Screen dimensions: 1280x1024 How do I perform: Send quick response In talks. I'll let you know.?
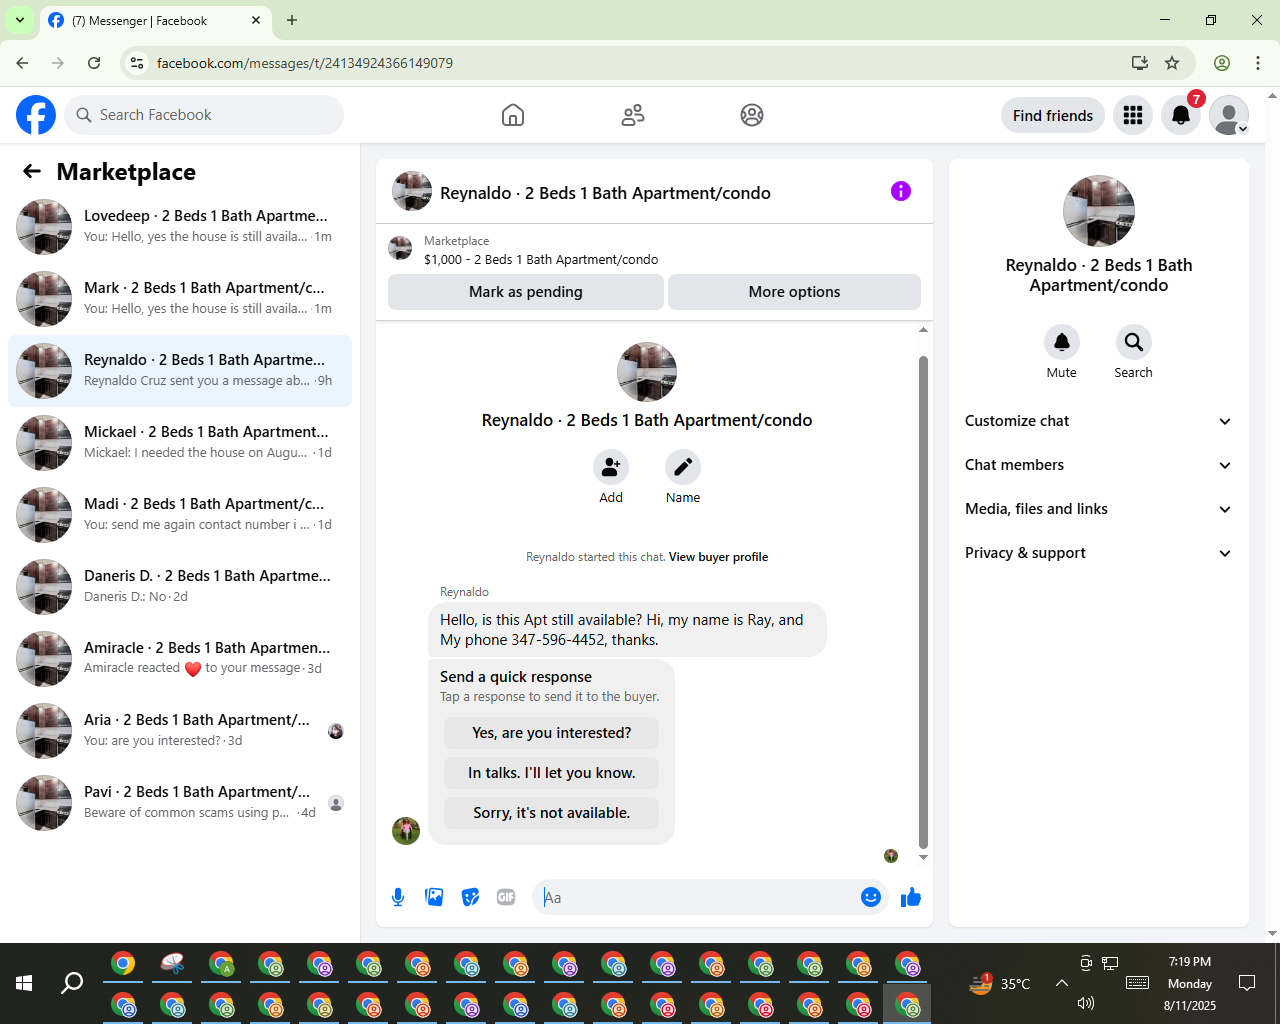(551, 773)
